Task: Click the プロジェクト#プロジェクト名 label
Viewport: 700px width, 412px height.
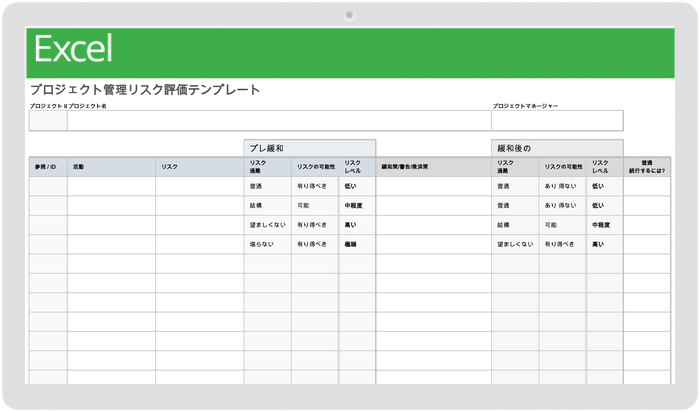Action: (x=68, y=106)
